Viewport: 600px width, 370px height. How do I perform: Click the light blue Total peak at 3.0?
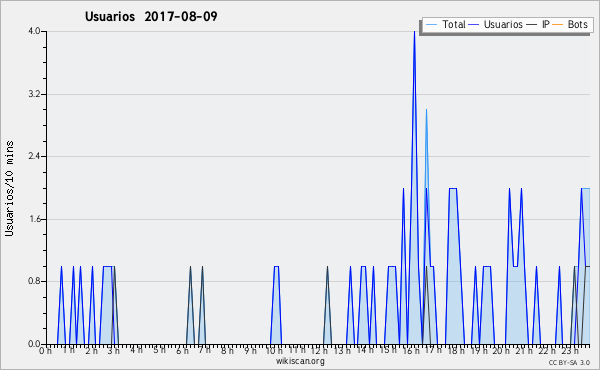426,110
